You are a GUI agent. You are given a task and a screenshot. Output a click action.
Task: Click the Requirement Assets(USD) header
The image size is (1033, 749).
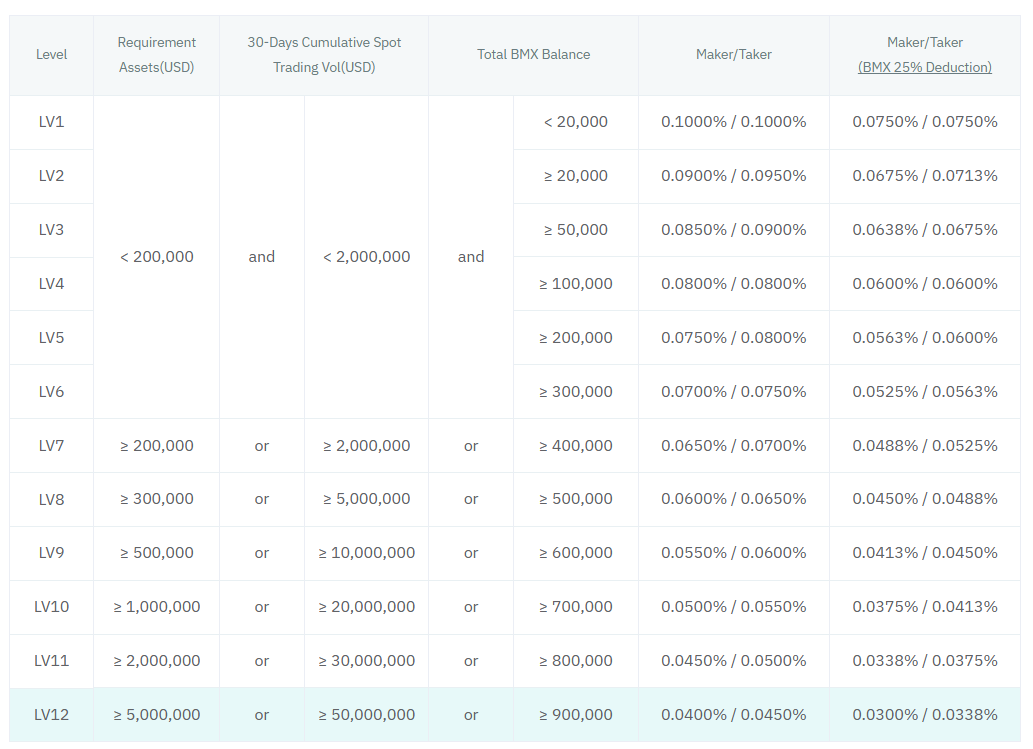pyautogui.click(x=157, y=55)
